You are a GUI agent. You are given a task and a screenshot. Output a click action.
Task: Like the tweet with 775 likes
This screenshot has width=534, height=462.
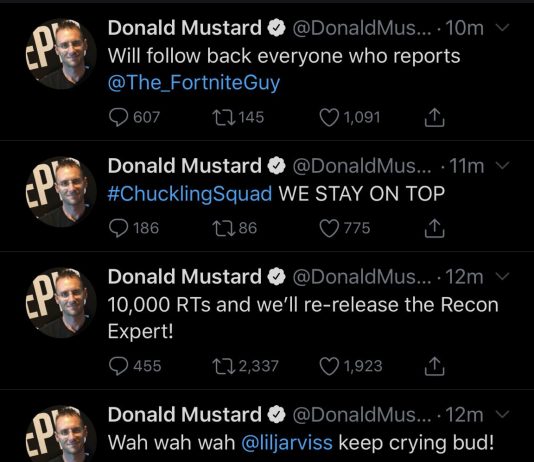point(329,228)
